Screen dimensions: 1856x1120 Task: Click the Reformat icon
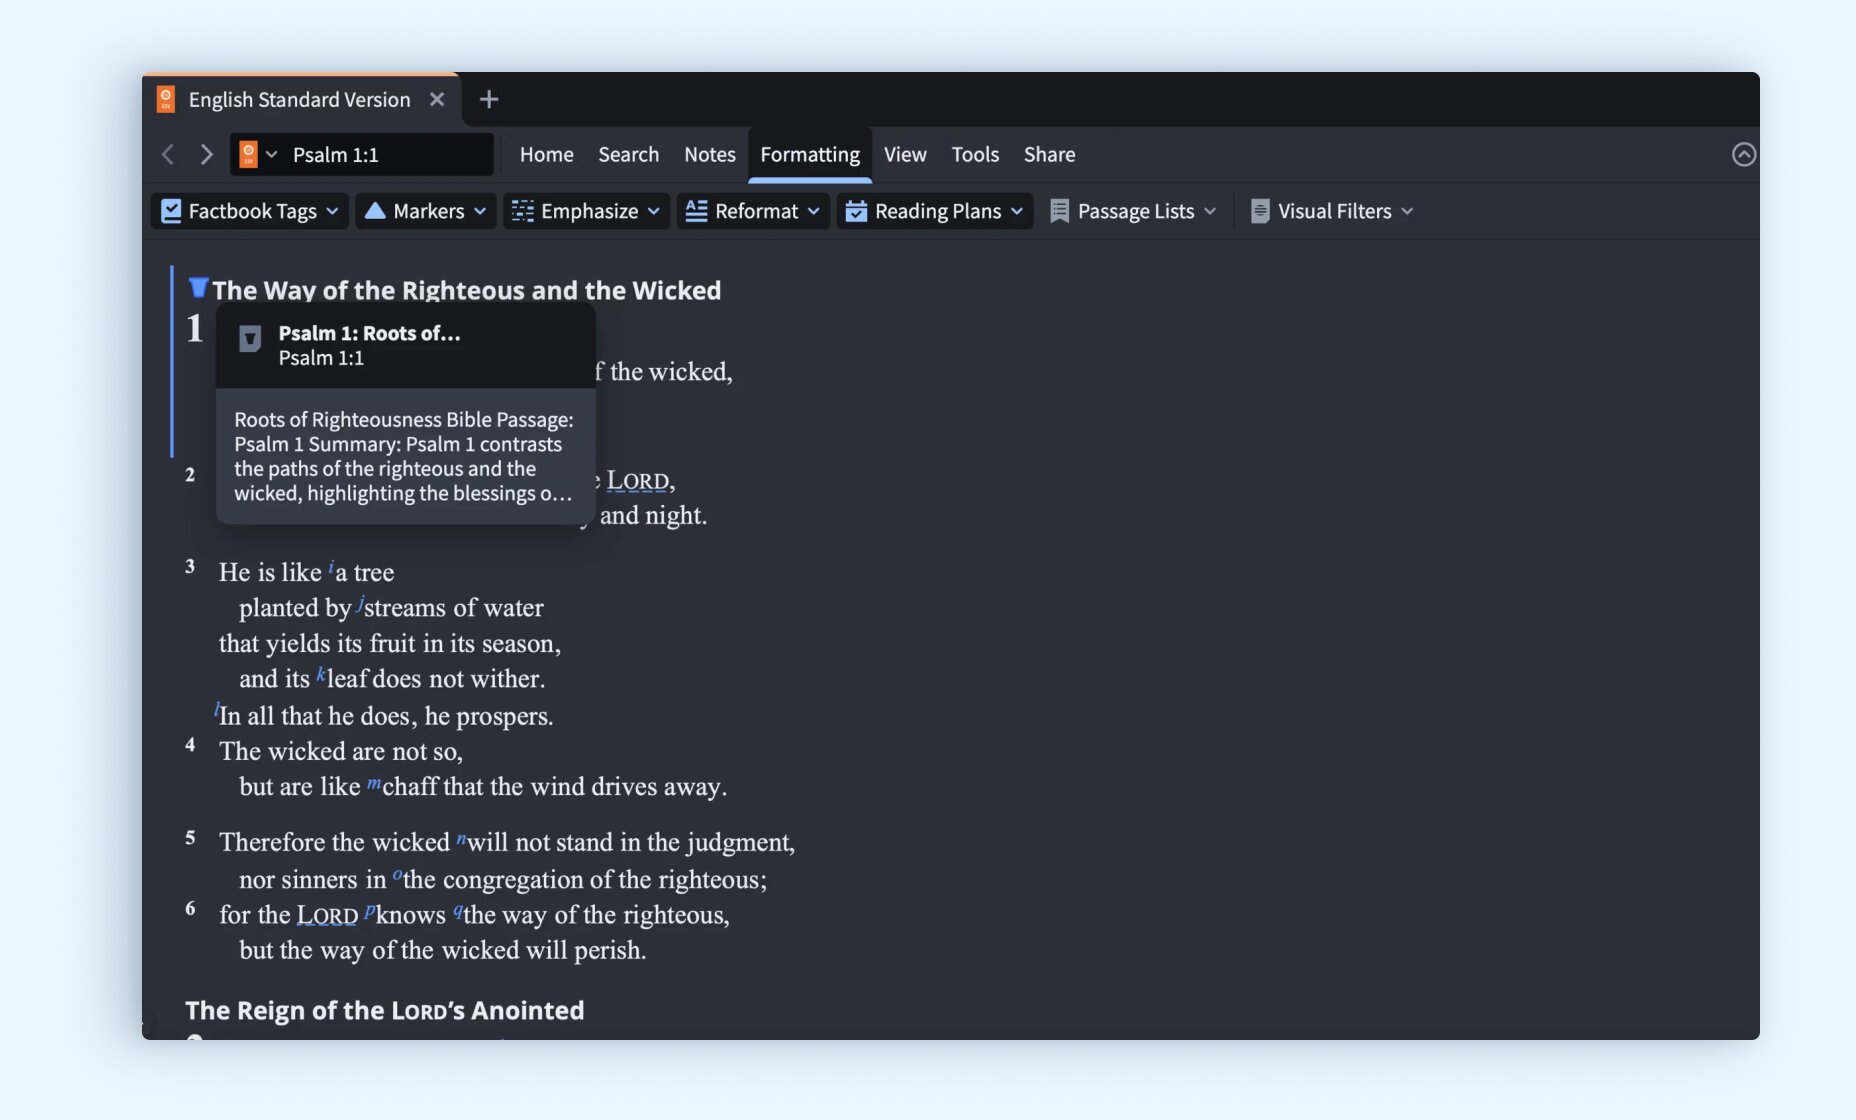tap(697, 211)
